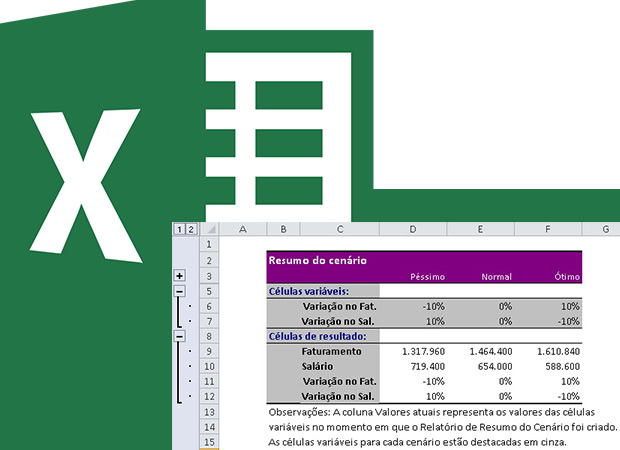This screenshot has height=450, width=620.
Task: Click the value 654.000
Action: [495, 367]
